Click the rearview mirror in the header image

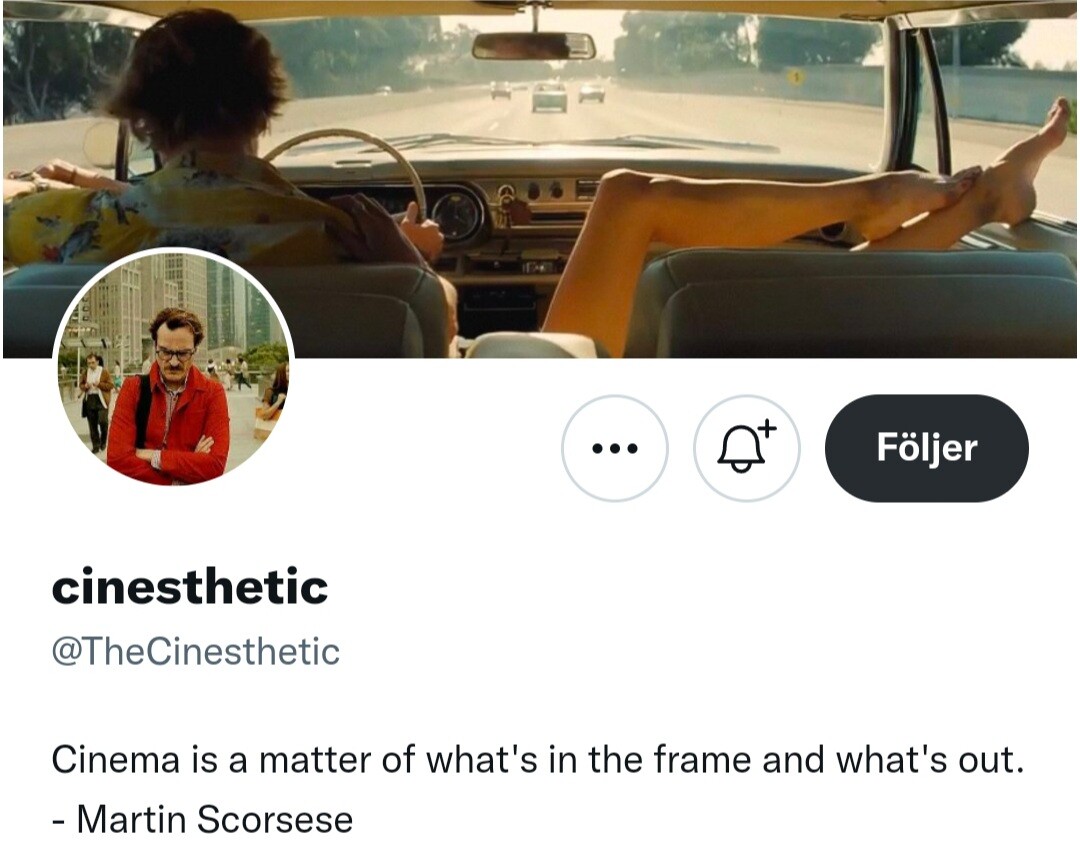(534, 46)
